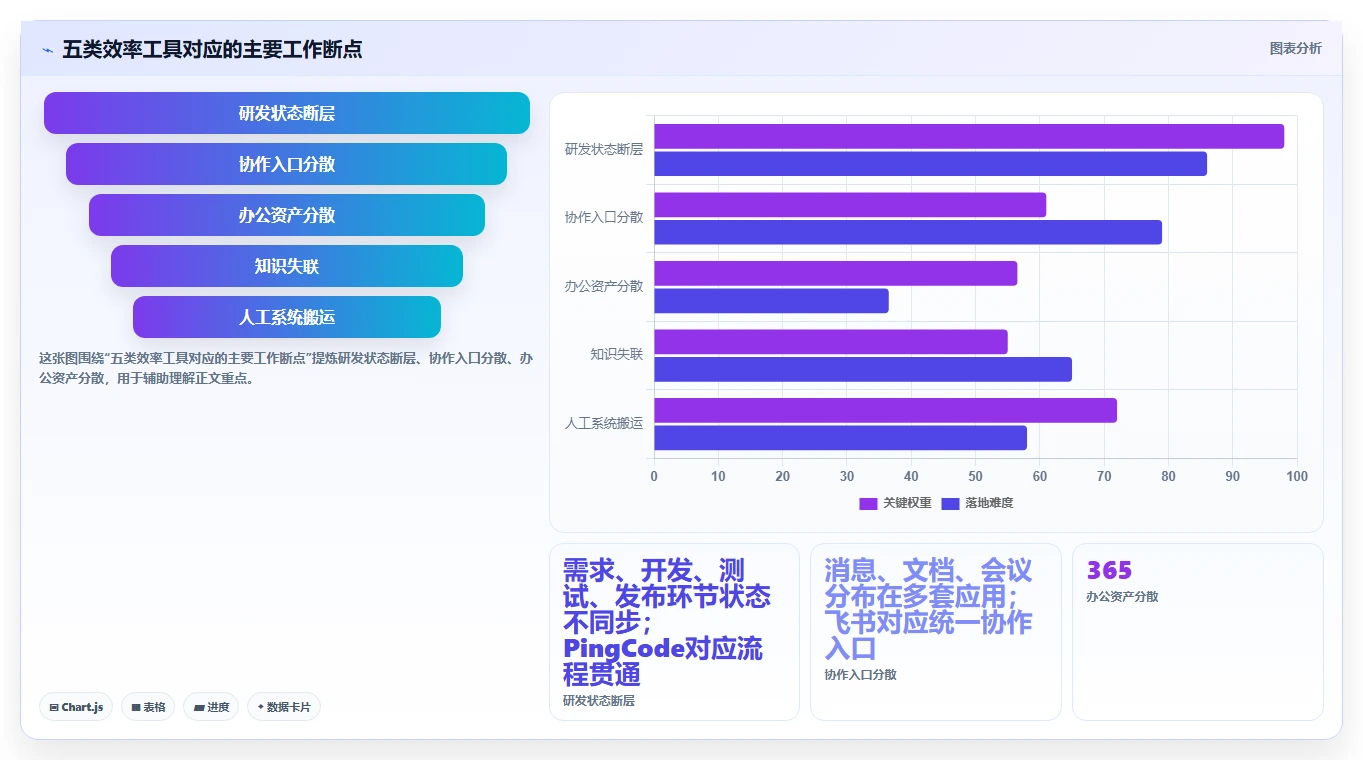Click the x-axis value 100
This screenshot has width=1363, height=760.
pos(1296,476)
